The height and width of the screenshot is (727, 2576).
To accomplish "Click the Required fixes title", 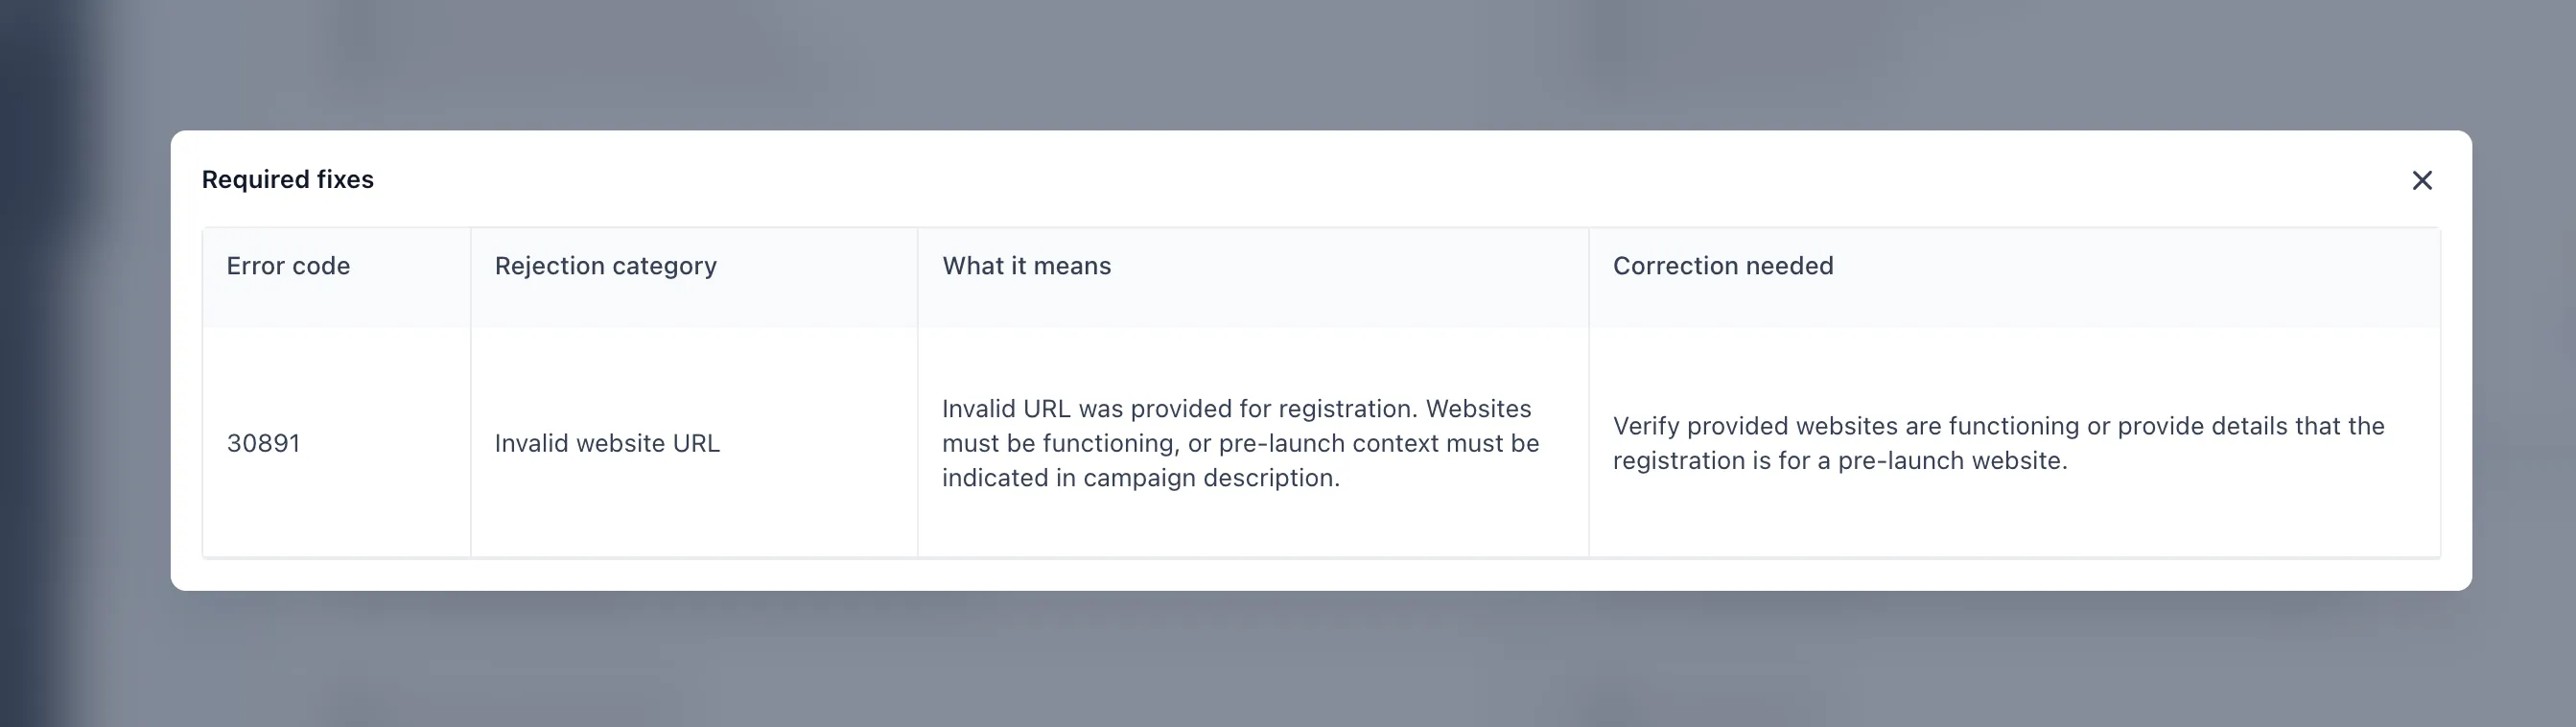I will 288,180.
